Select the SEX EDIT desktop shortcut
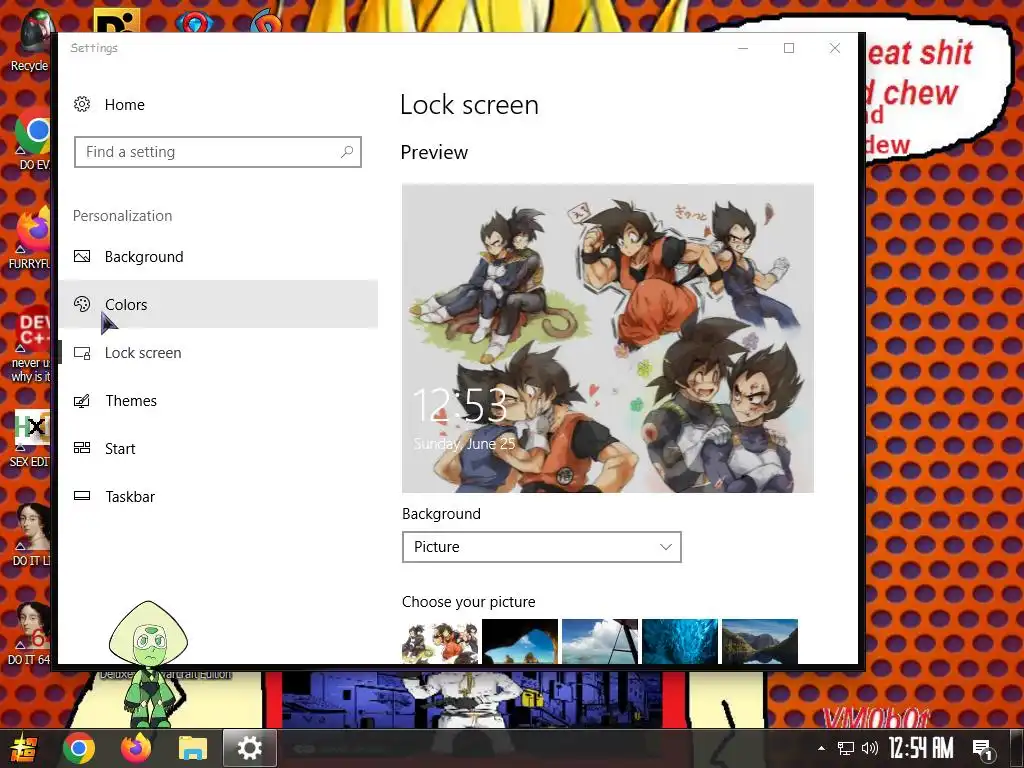Screen dimensions: 1024x768 point(29,439)
